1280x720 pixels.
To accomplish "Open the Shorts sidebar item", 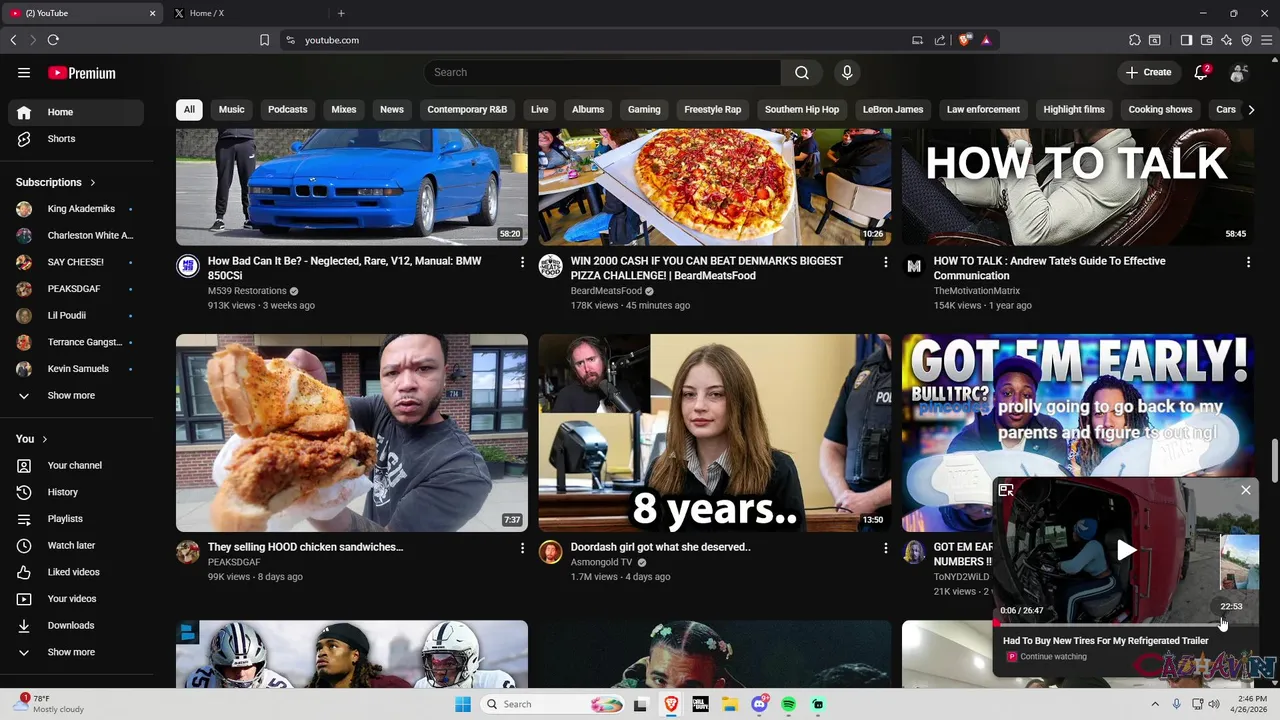I will pyautogui.click(x=76, y=139).
